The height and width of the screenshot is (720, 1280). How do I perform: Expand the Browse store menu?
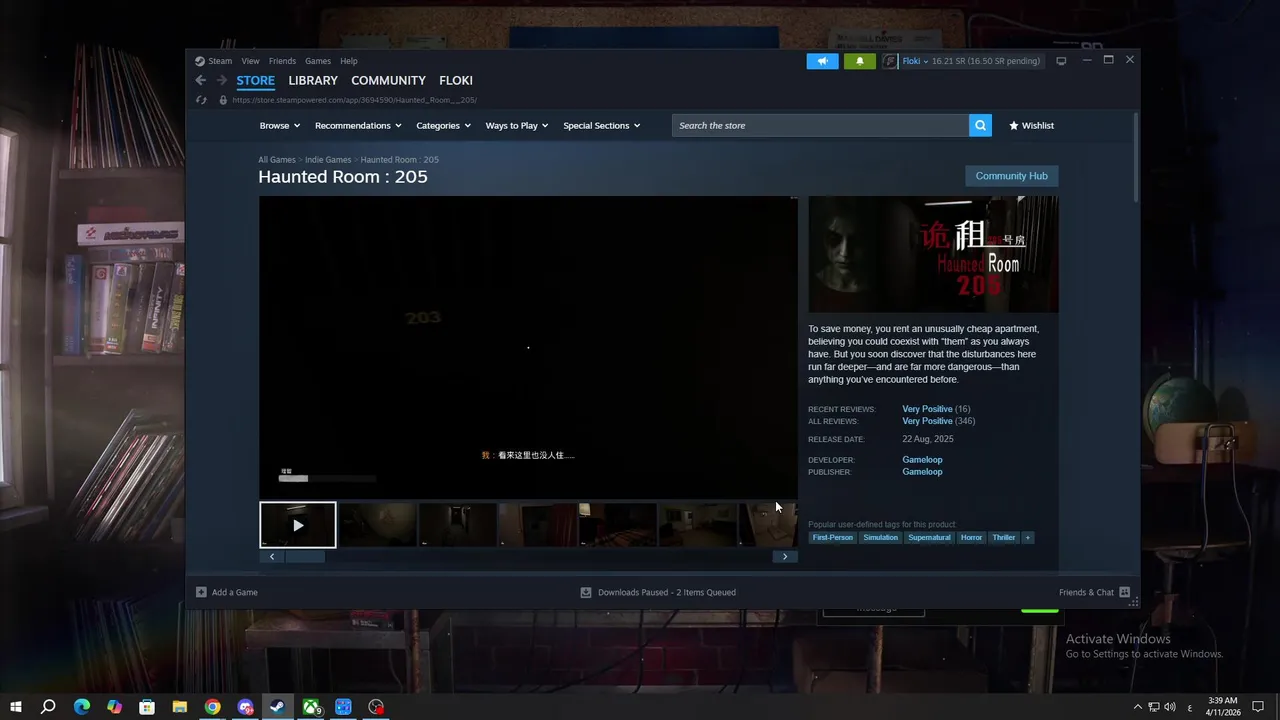(279, 125)
